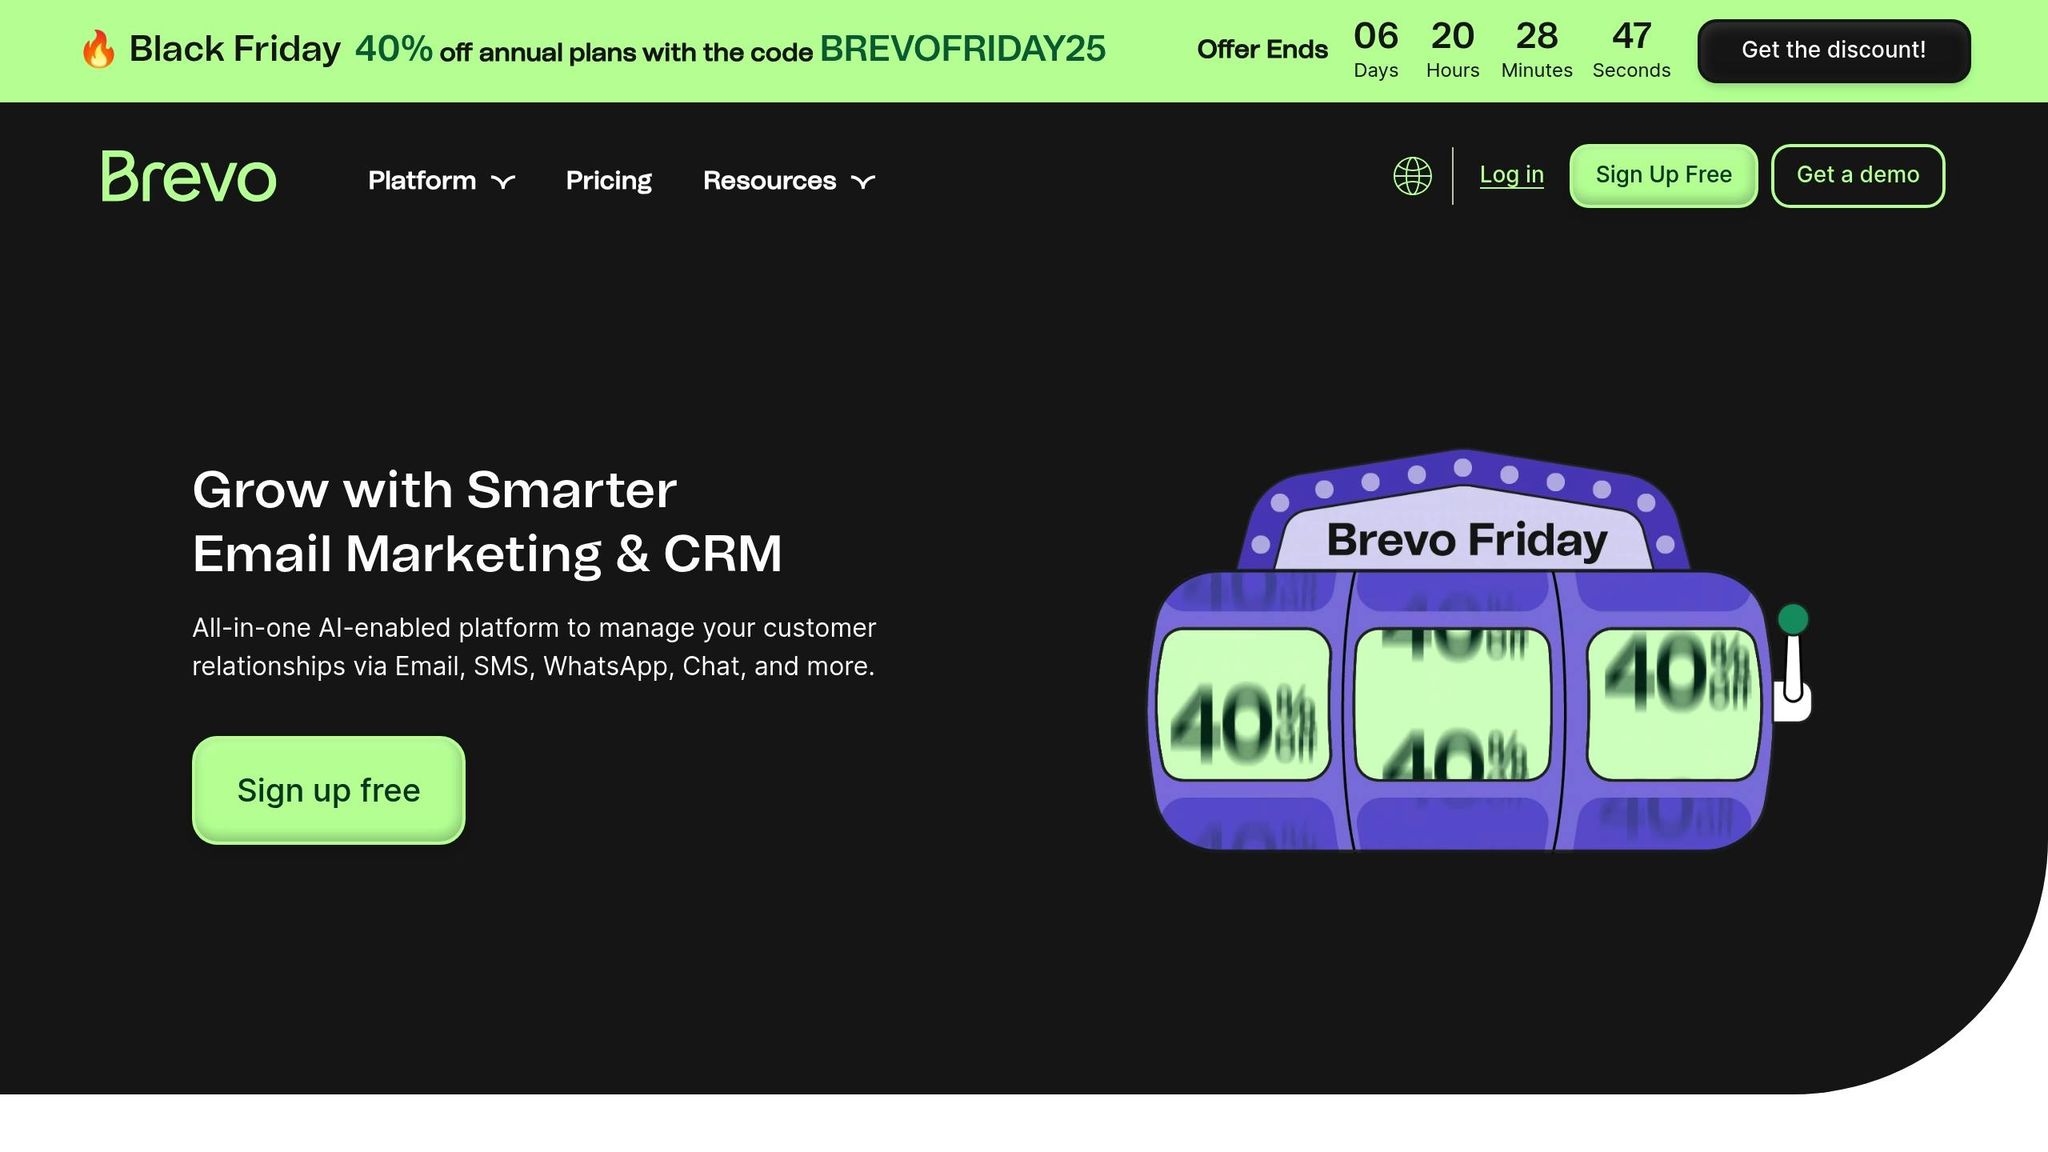The image size is (2048, 1152).
Task: Open the Platform navigation menu
Action: (422, 180)
